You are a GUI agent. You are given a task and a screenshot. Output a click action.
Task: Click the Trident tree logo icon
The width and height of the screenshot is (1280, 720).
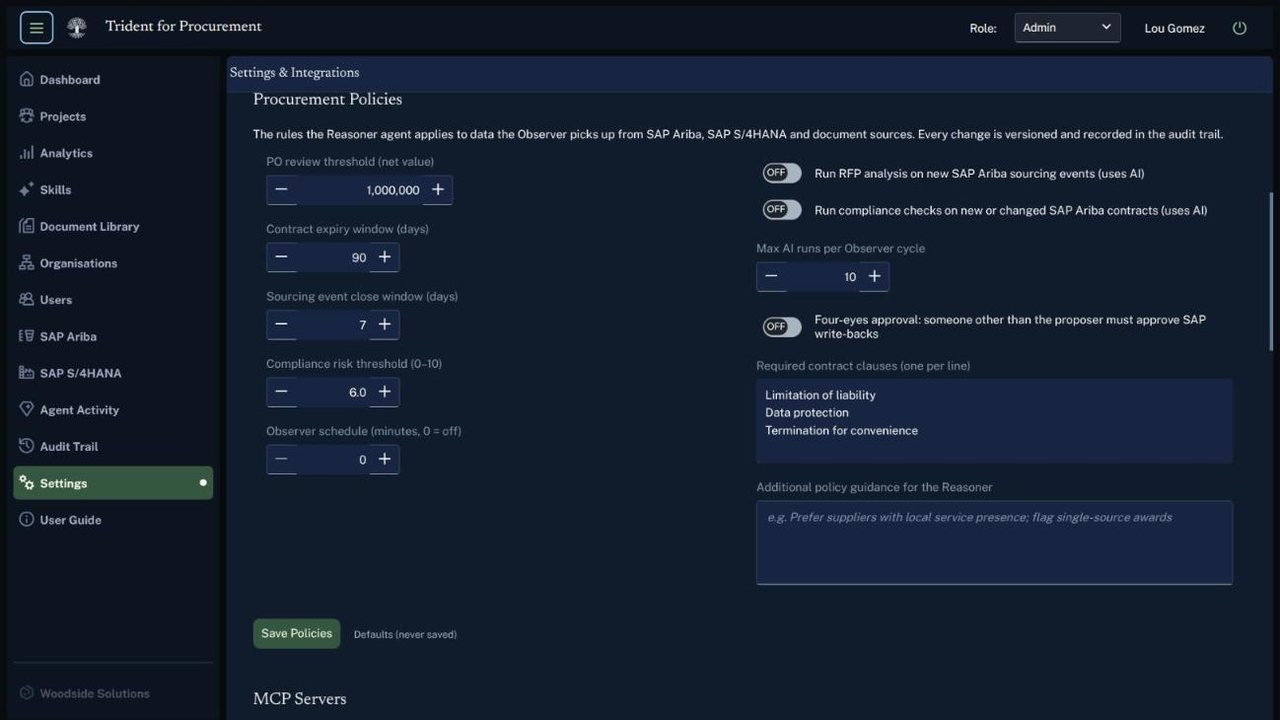pos(76,28)
